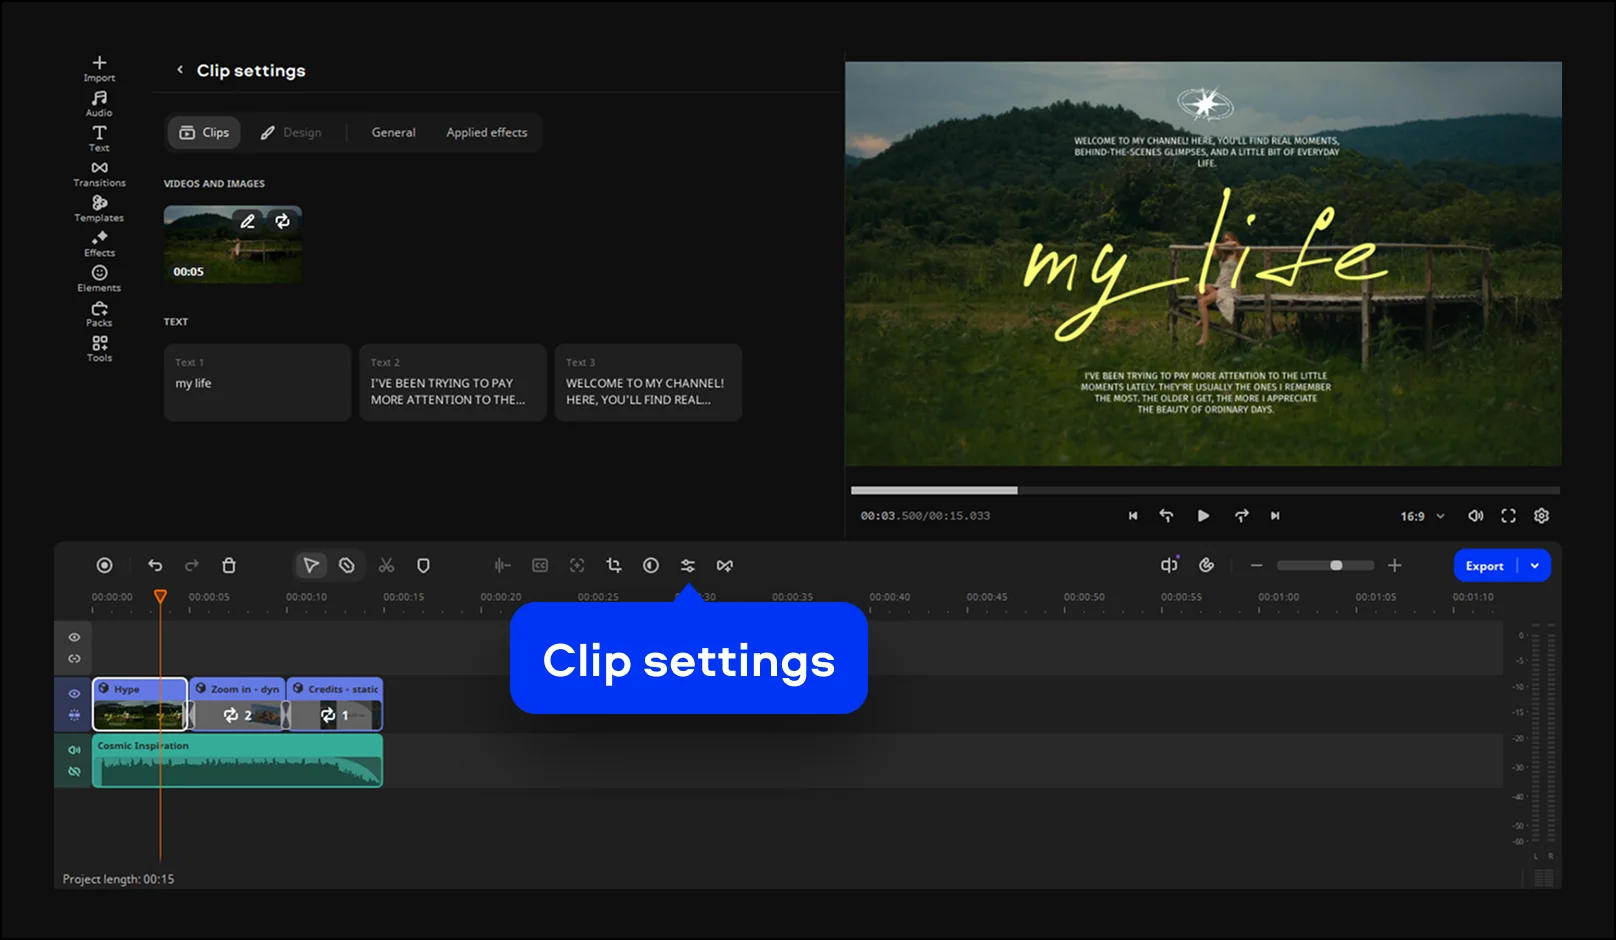Go back from Clip settings
The width and height of the screenshot is (1616, 940).
[x=180, y=70]
